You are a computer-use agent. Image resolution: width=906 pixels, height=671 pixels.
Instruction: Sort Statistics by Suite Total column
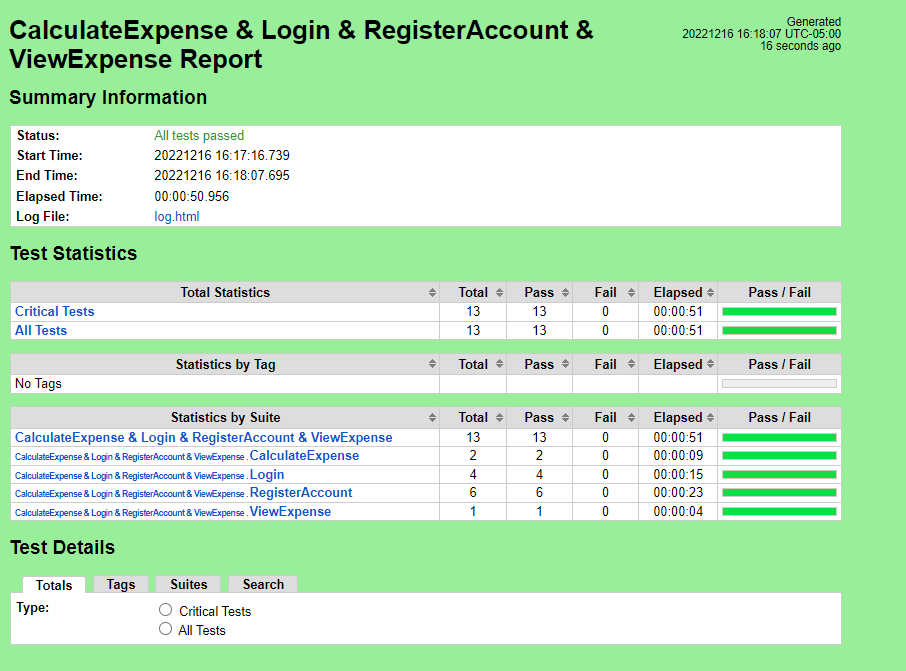(499, 417)
